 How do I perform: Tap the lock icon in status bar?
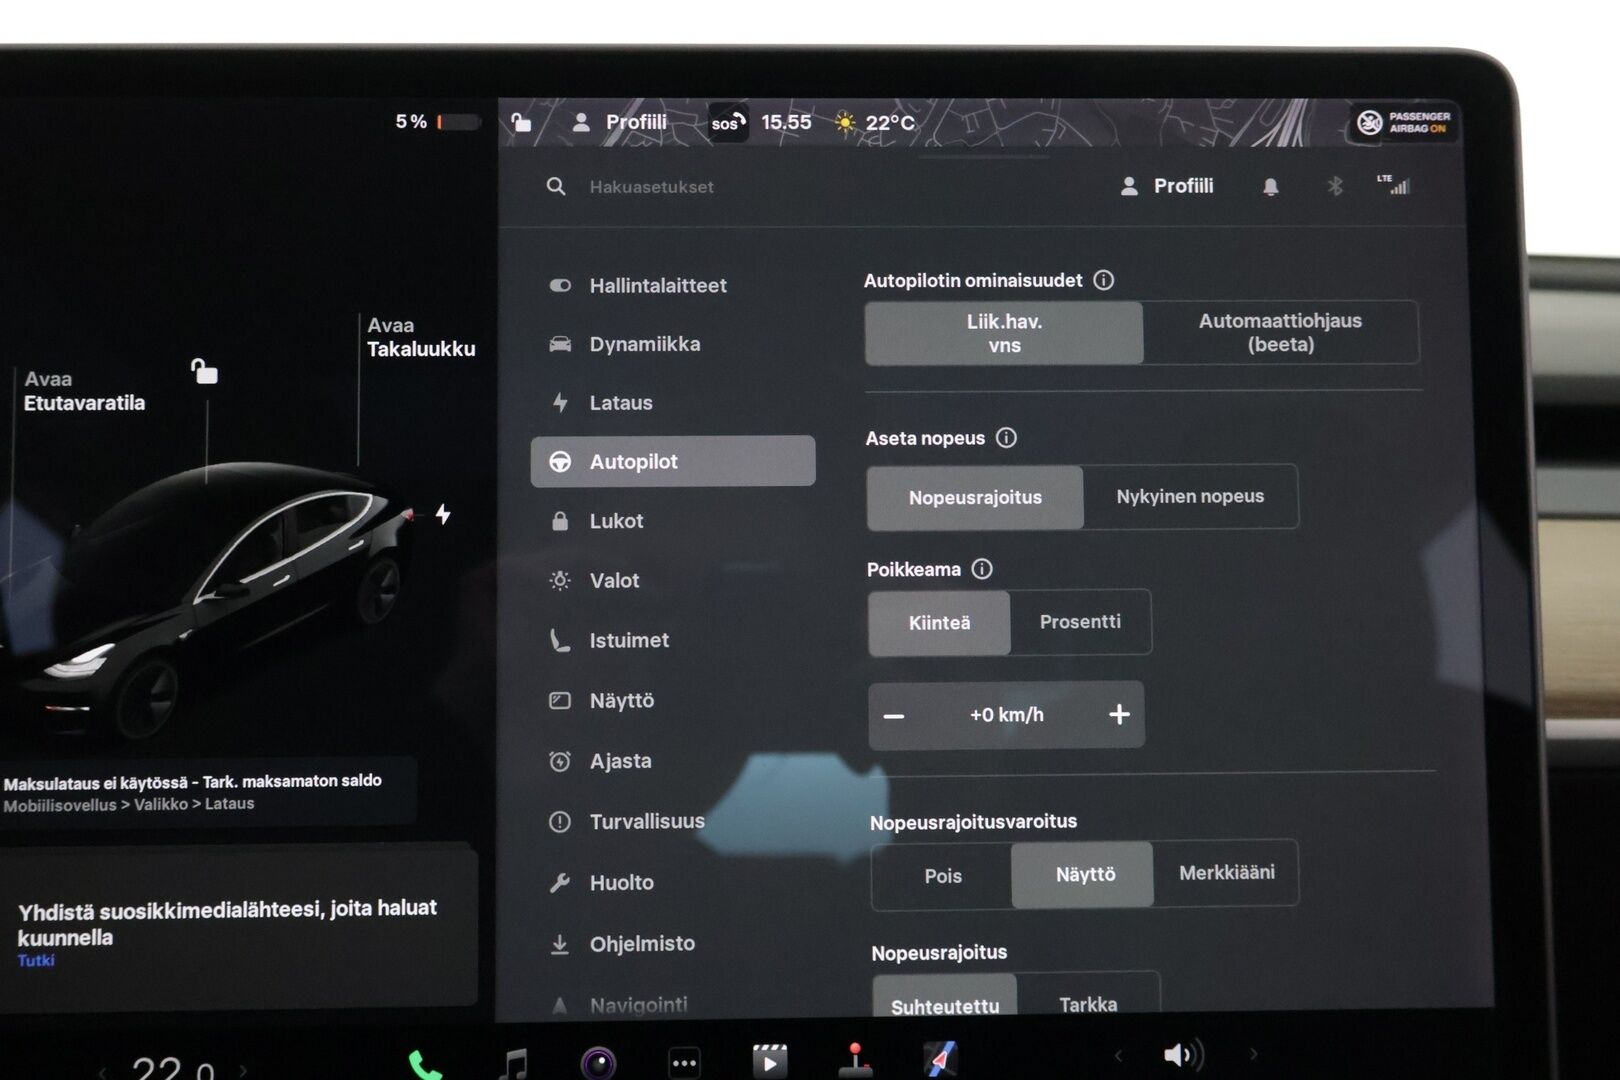521,122
